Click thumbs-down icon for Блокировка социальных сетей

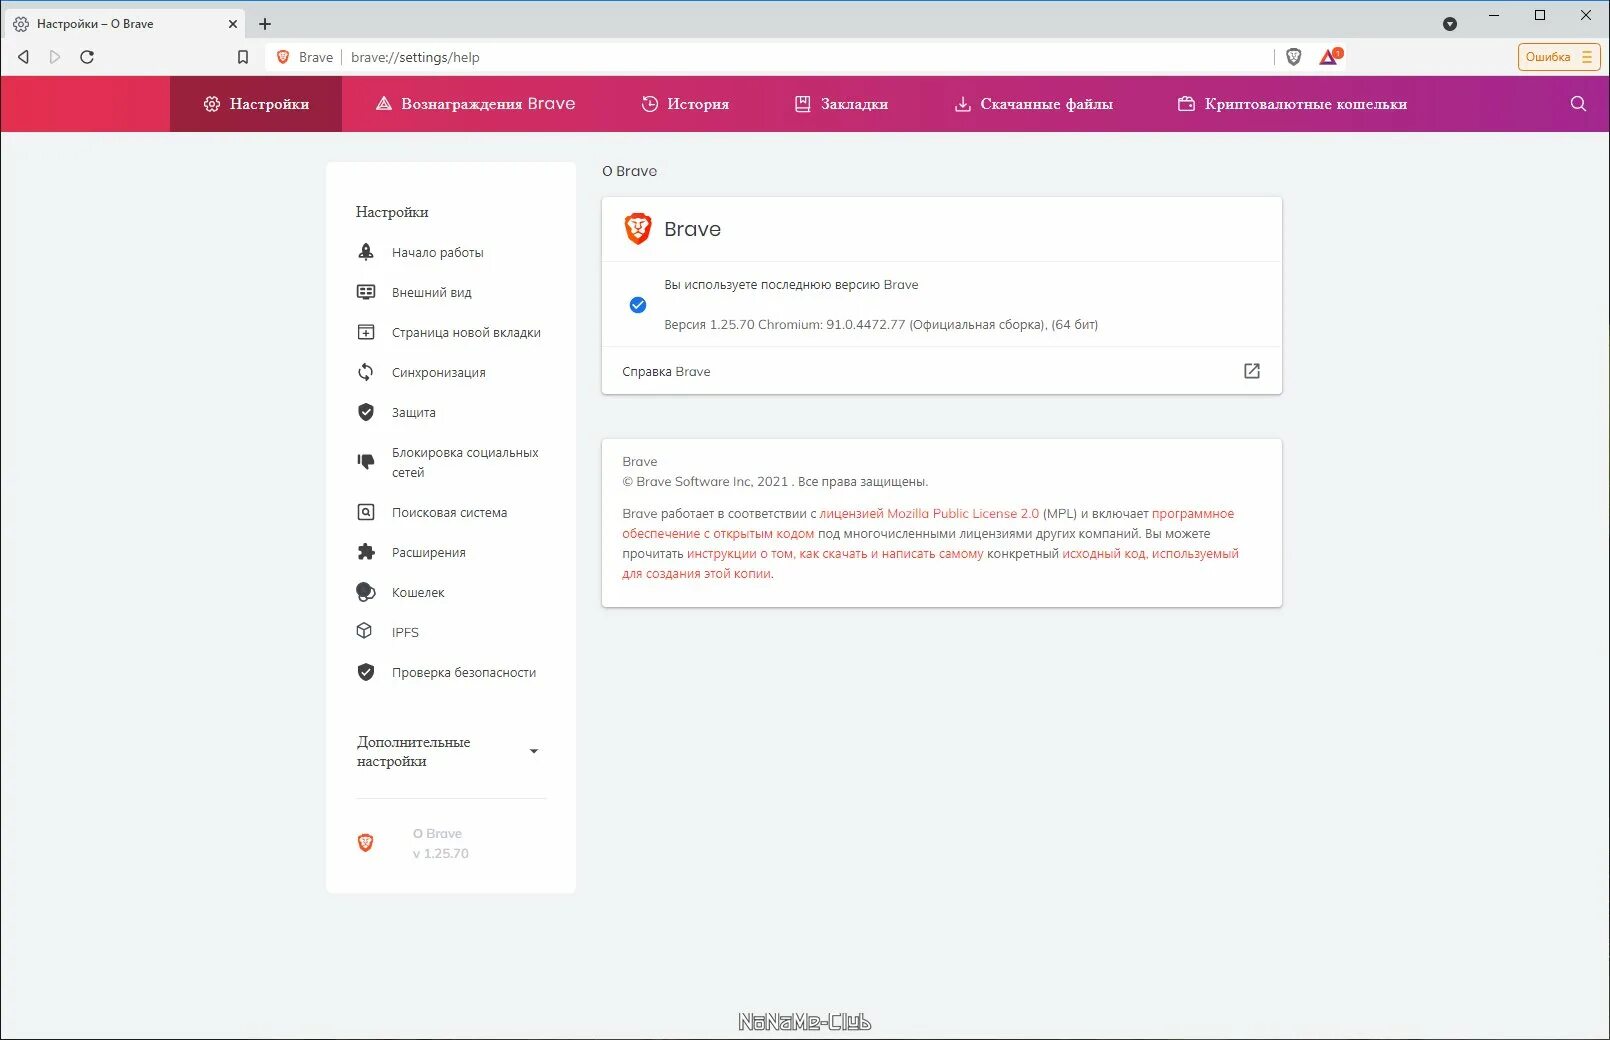click(366, 461)
